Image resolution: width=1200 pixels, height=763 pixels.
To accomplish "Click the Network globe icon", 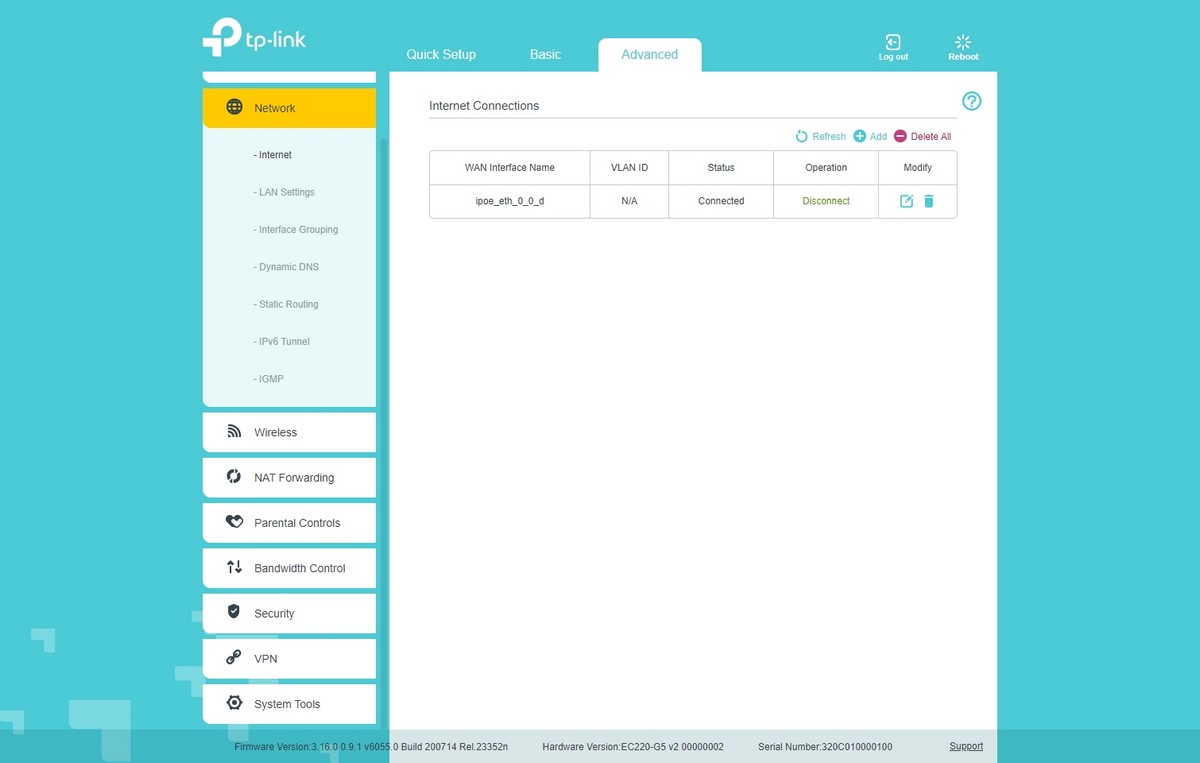I will [234, 107].
